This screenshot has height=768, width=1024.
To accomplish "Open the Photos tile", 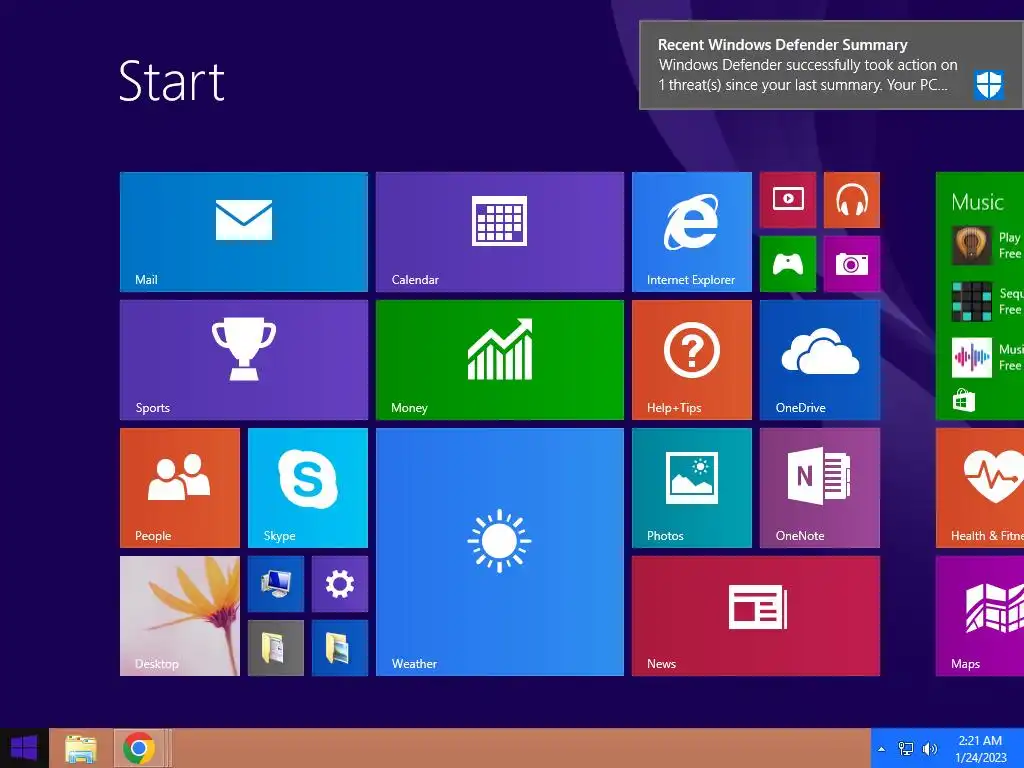I will [692, 488].
